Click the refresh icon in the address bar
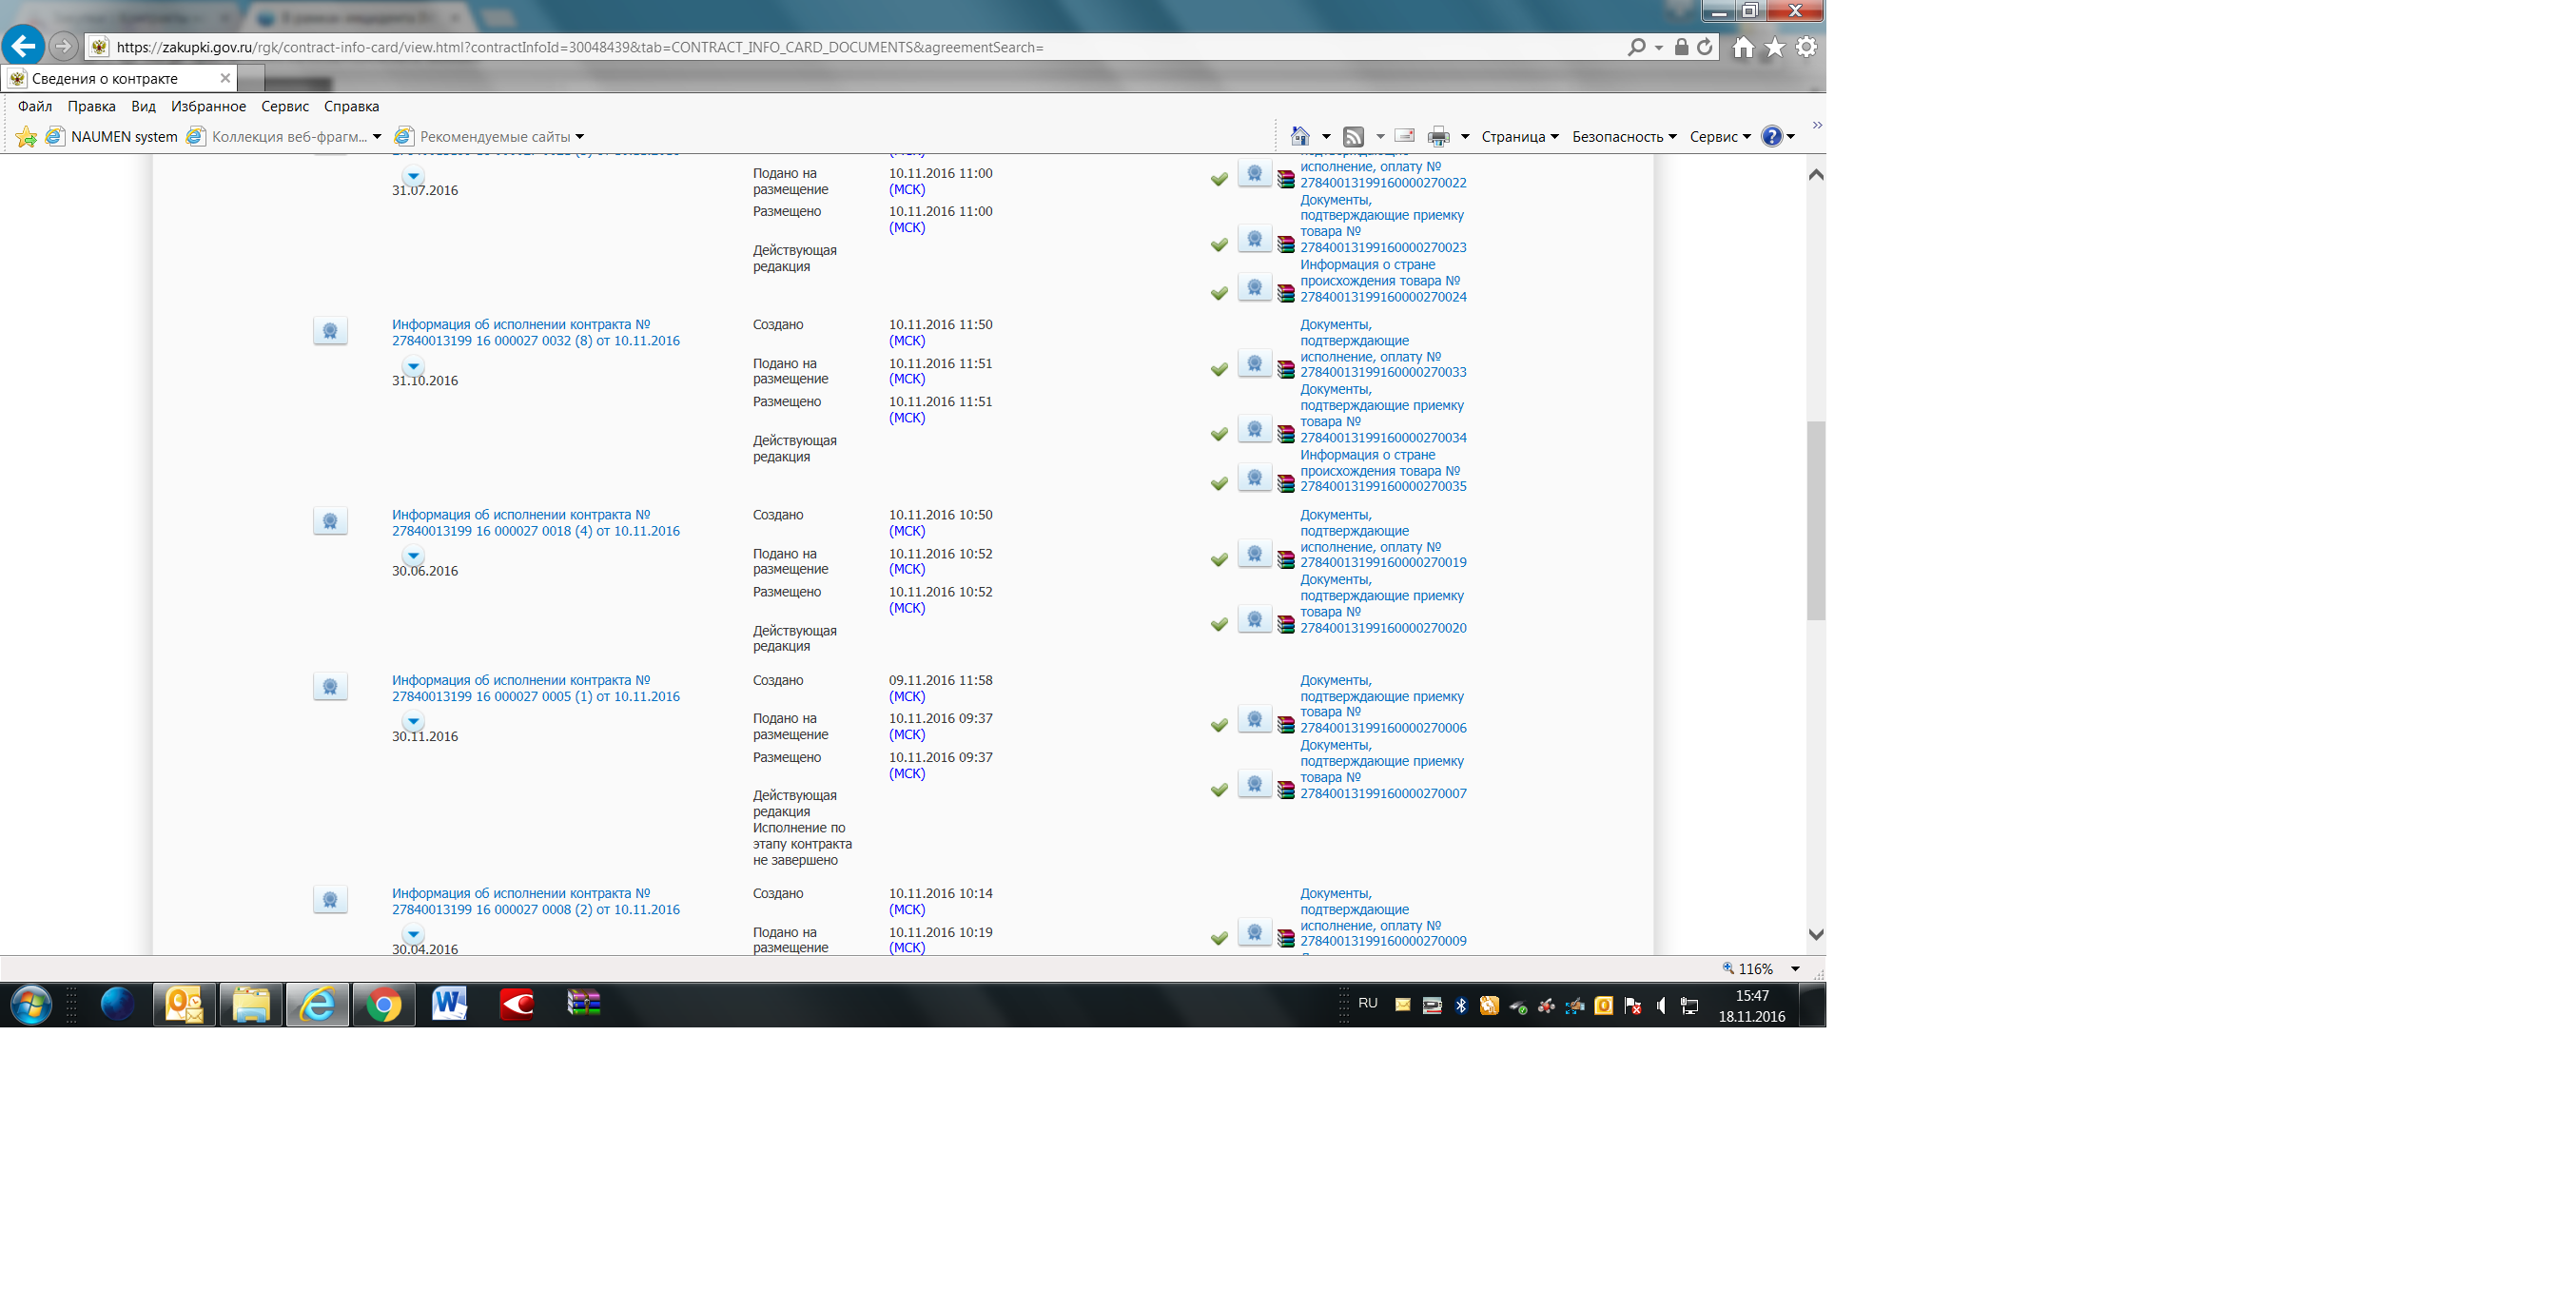Viewport: 2576px width, 1309px height. pos(1705,47)
